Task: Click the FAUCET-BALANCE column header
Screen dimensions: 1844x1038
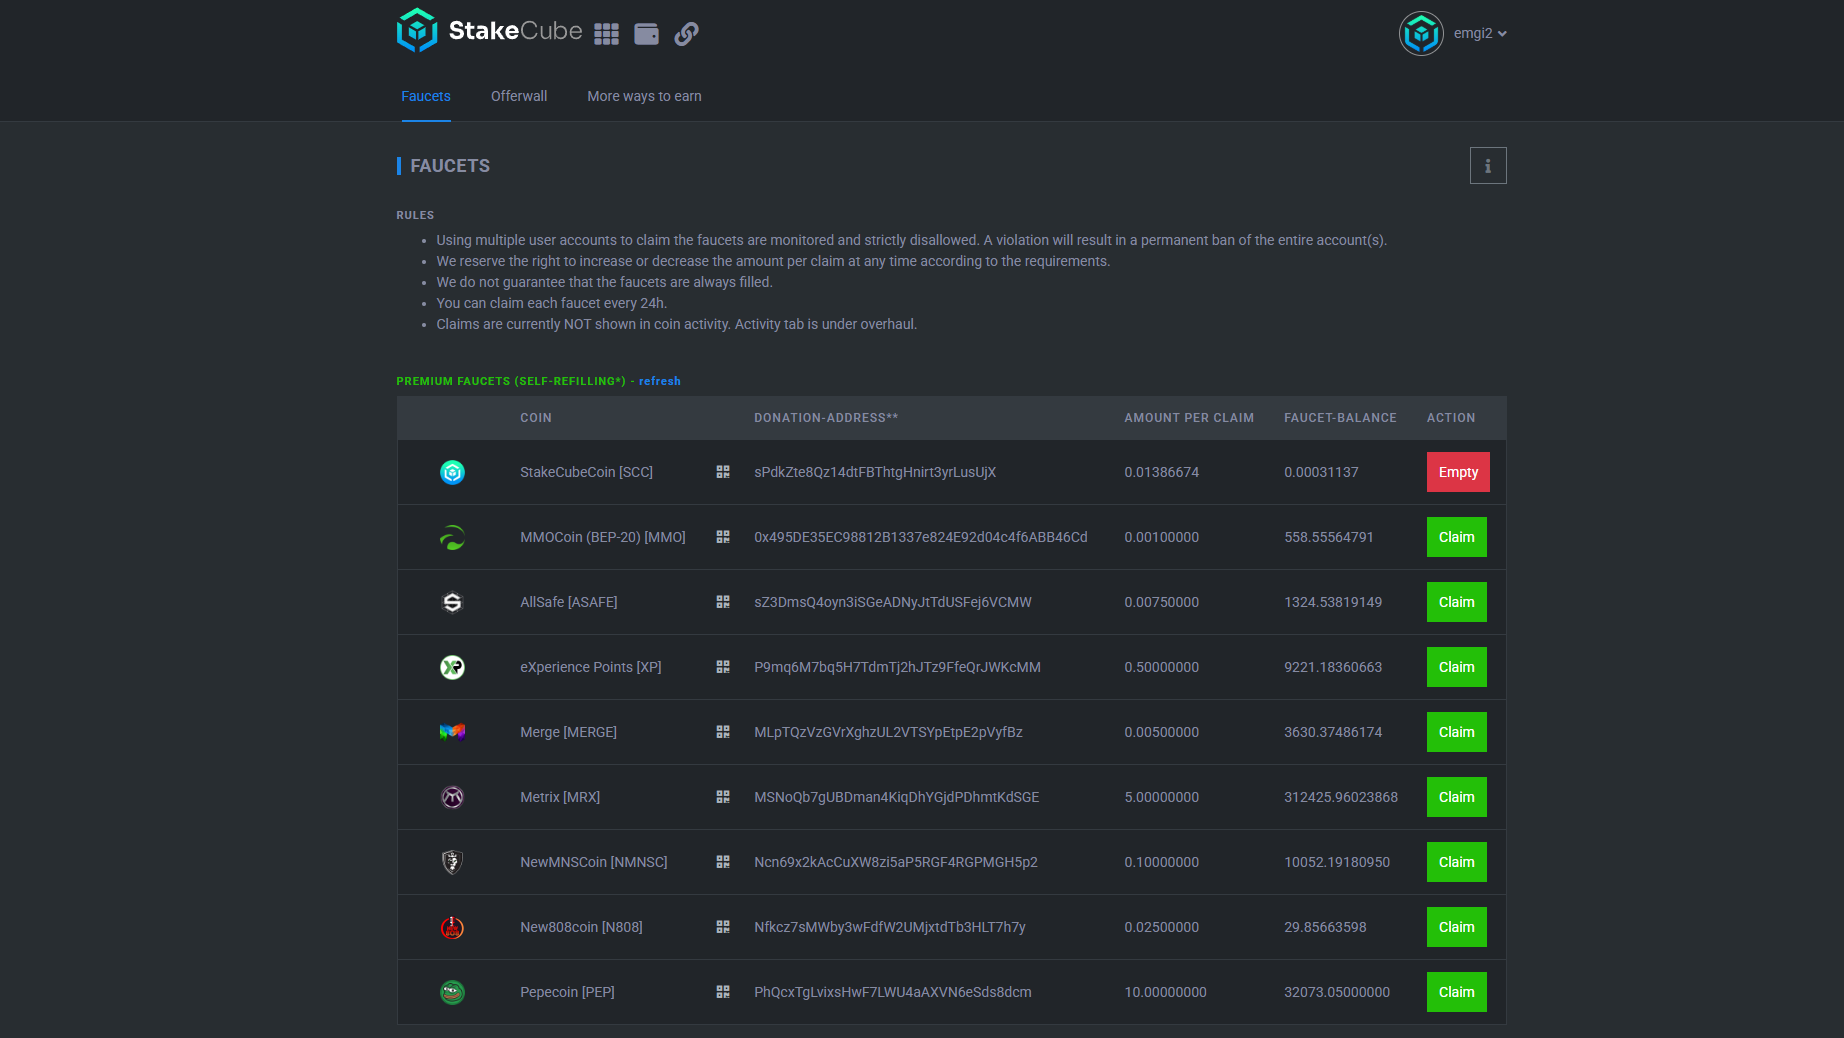Action: click(x=1340, y=418)
